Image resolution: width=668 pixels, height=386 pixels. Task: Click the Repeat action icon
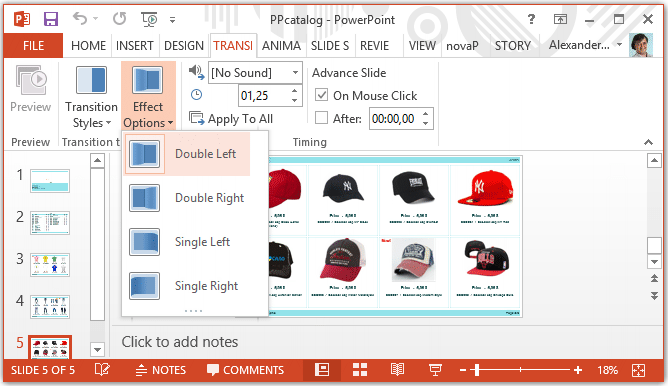(120, 19)
